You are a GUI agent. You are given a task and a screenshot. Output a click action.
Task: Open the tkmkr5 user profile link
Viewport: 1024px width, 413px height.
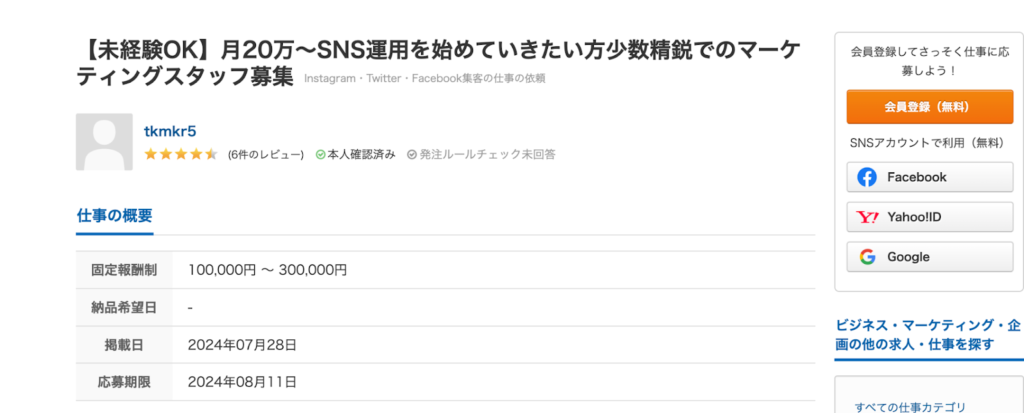coord(170,131)
